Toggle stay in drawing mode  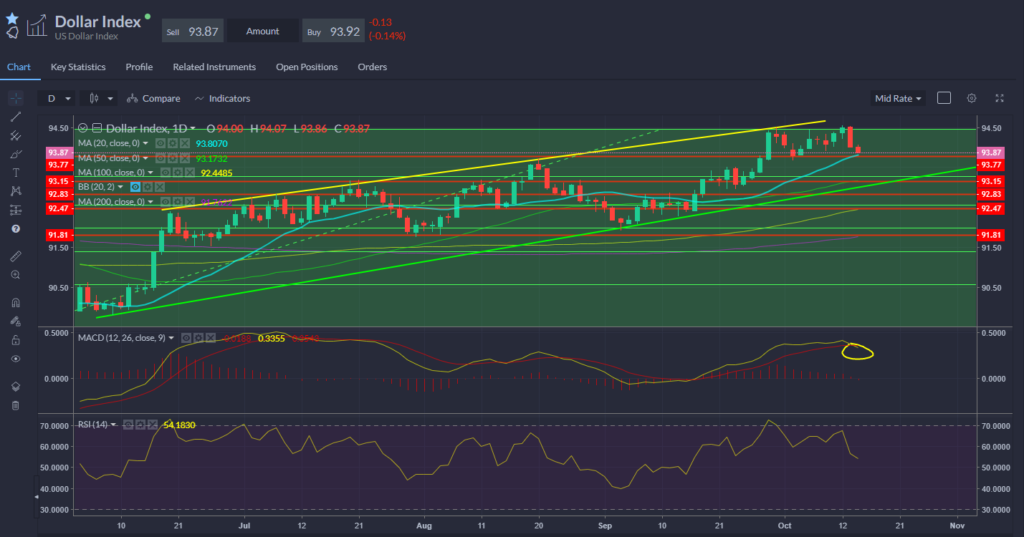point(16,321)
